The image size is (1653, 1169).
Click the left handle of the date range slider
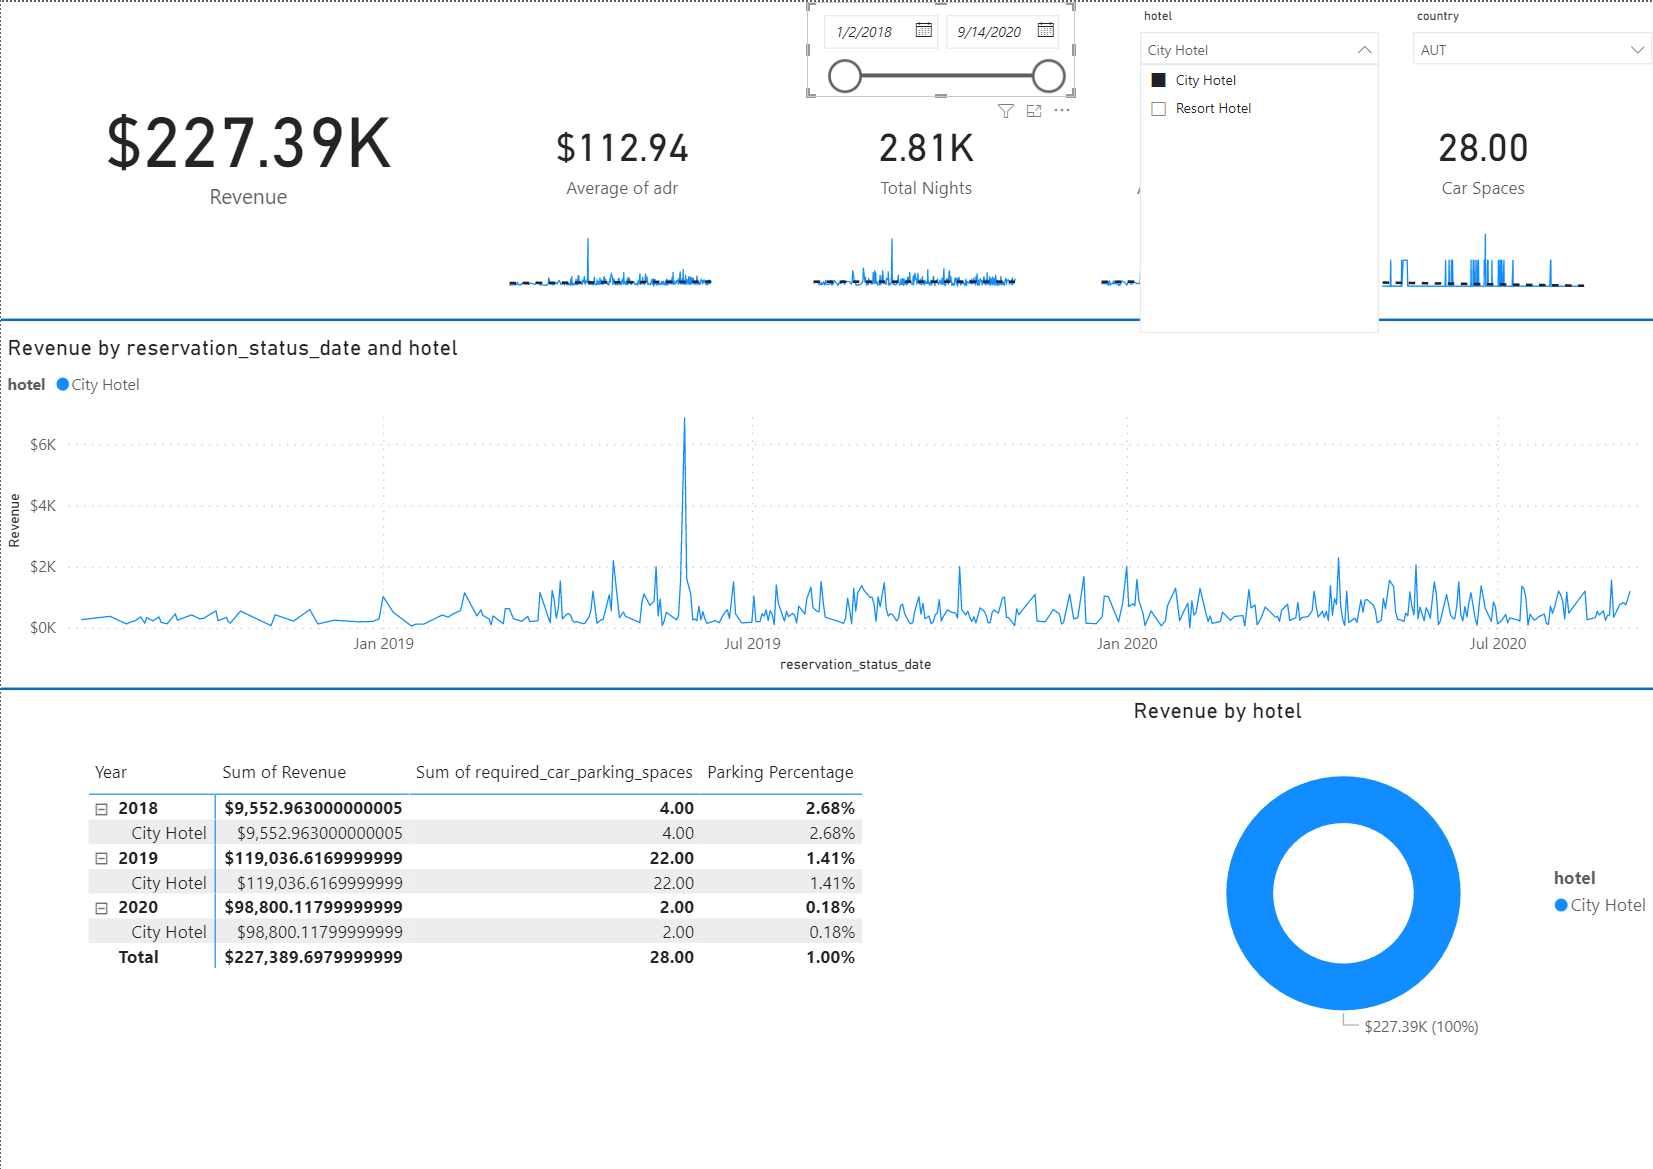(x=845, y=76)
